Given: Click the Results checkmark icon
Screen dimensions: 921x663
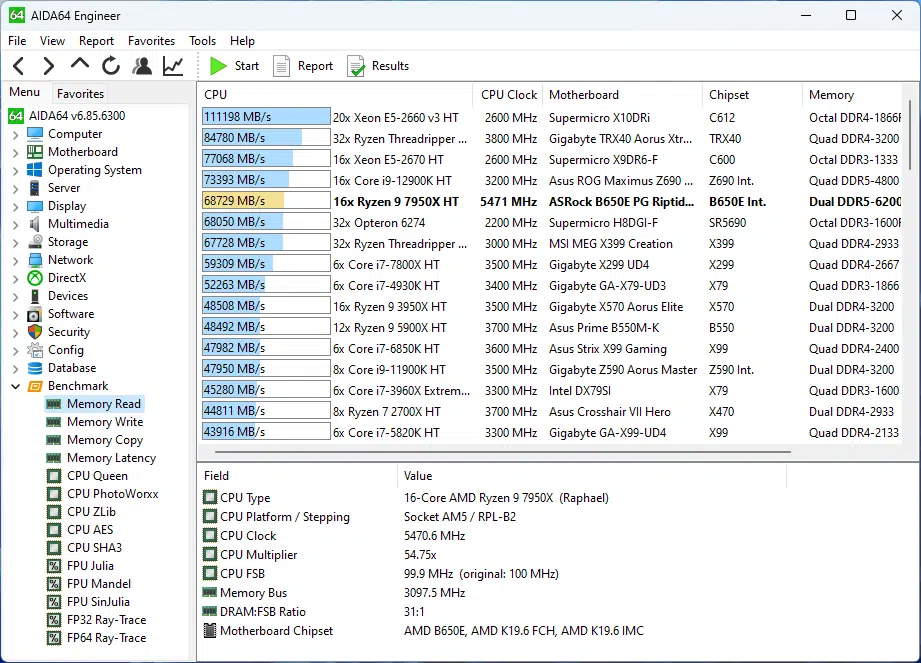Looking at the screenshot, I should coord(356,66).
